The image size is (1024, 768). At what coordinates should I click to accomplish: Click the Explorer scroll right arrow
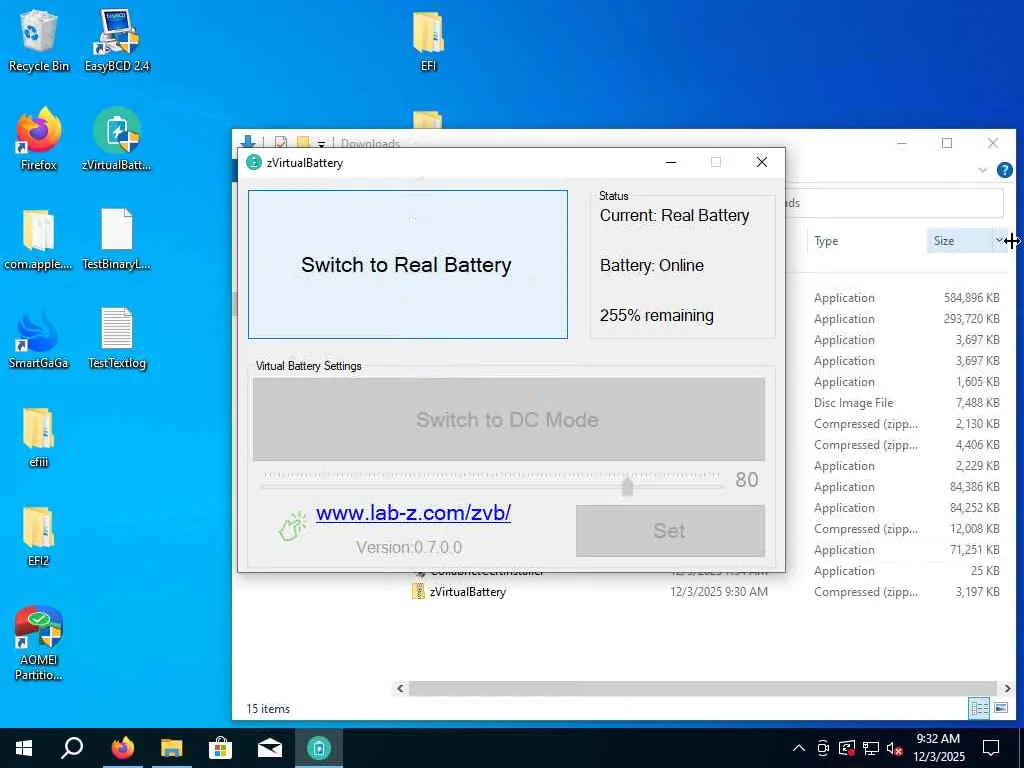pos(1007,688)
